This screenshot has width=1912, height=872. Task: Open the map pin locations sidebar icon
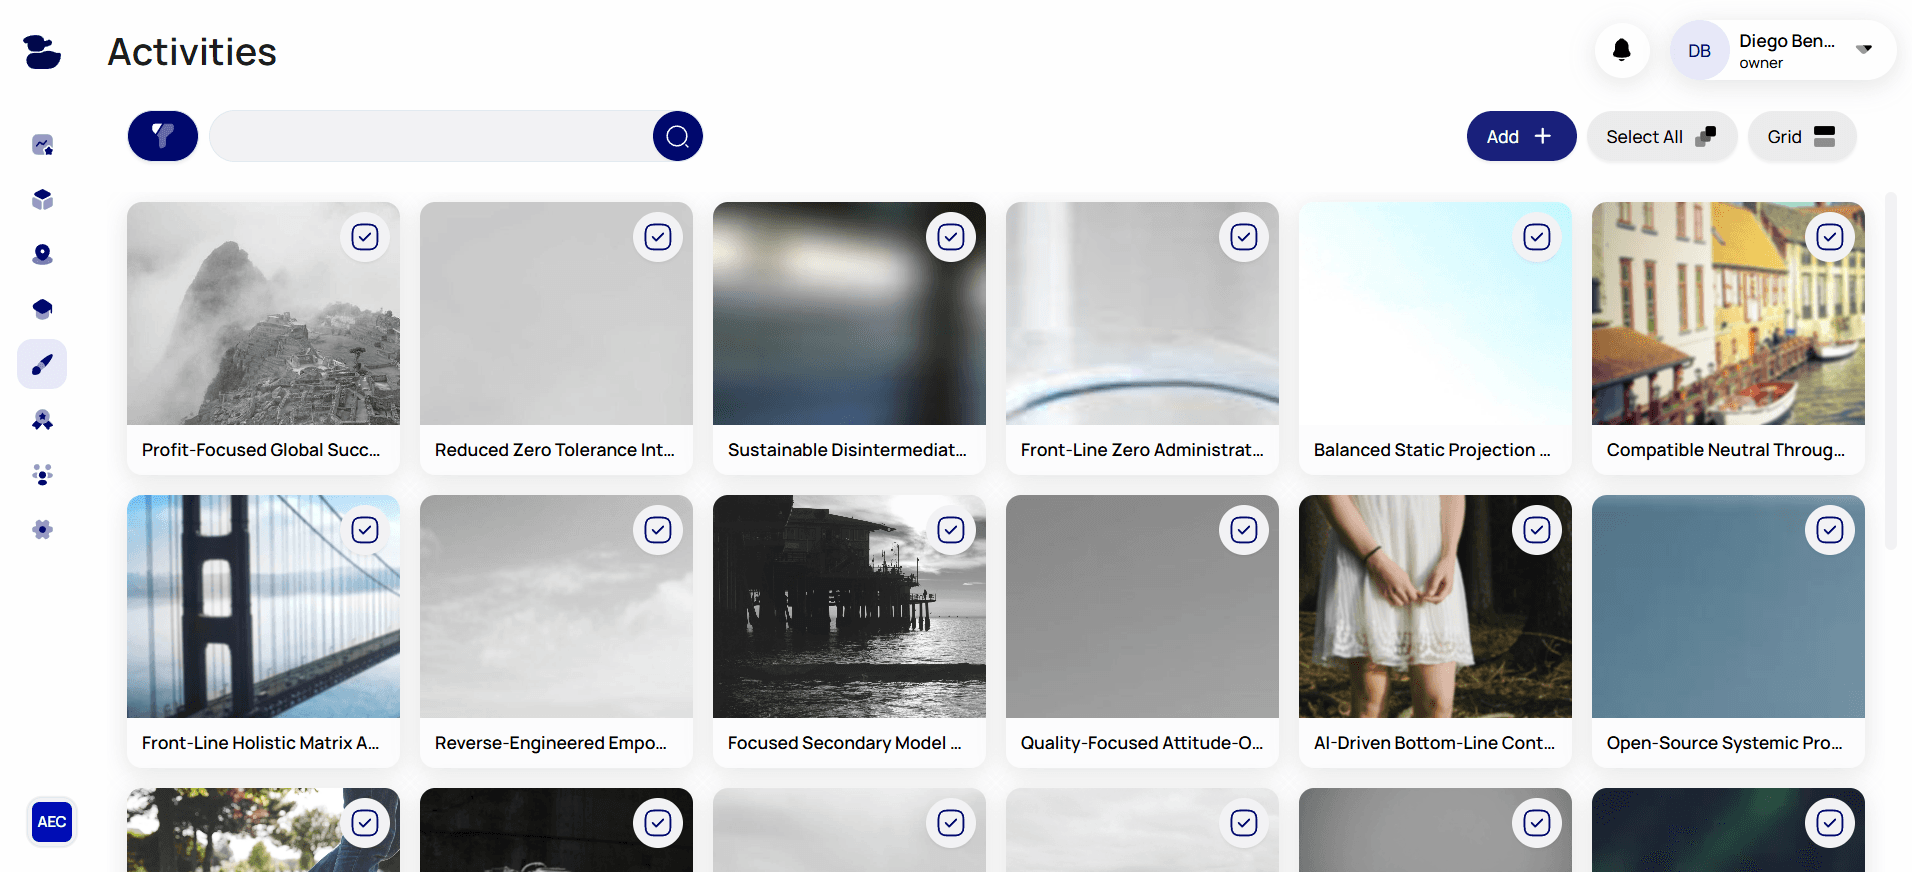42,254
